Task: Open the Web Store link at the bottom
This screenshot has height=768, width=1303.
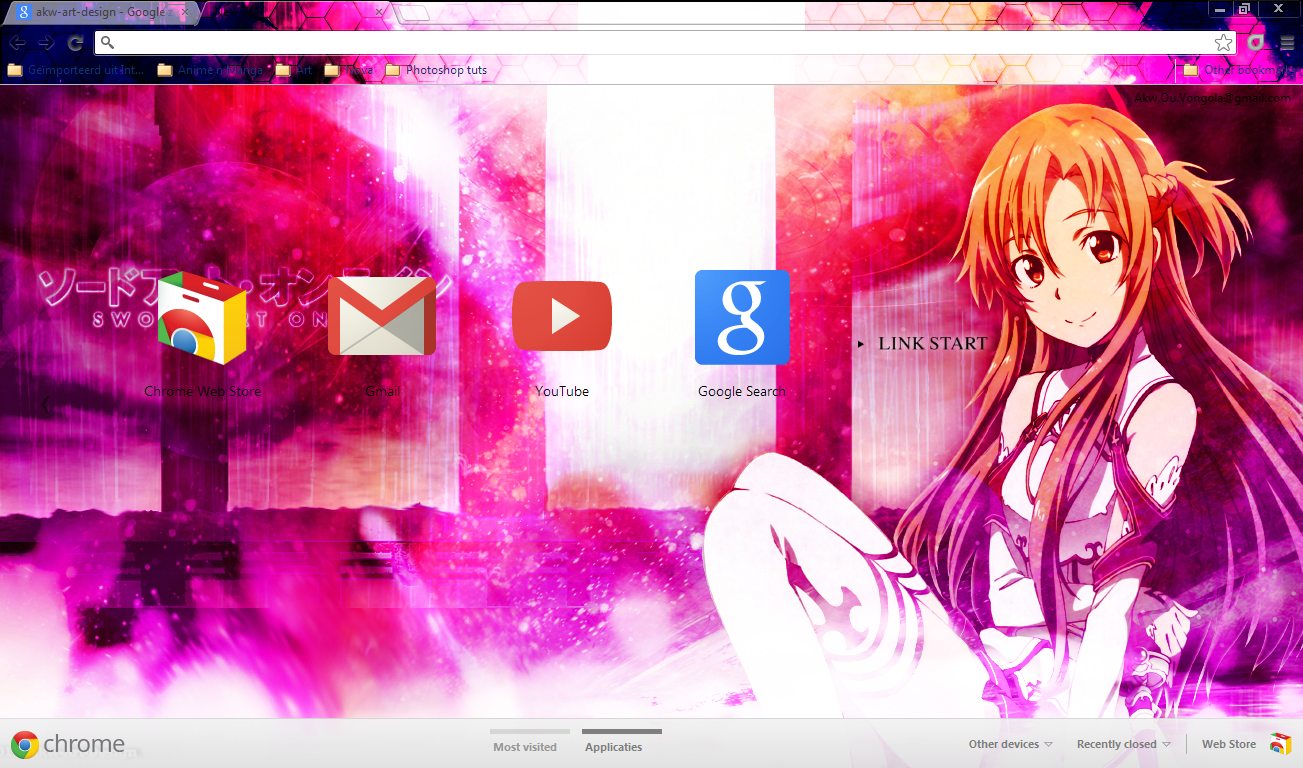Action: (1228, 744)
